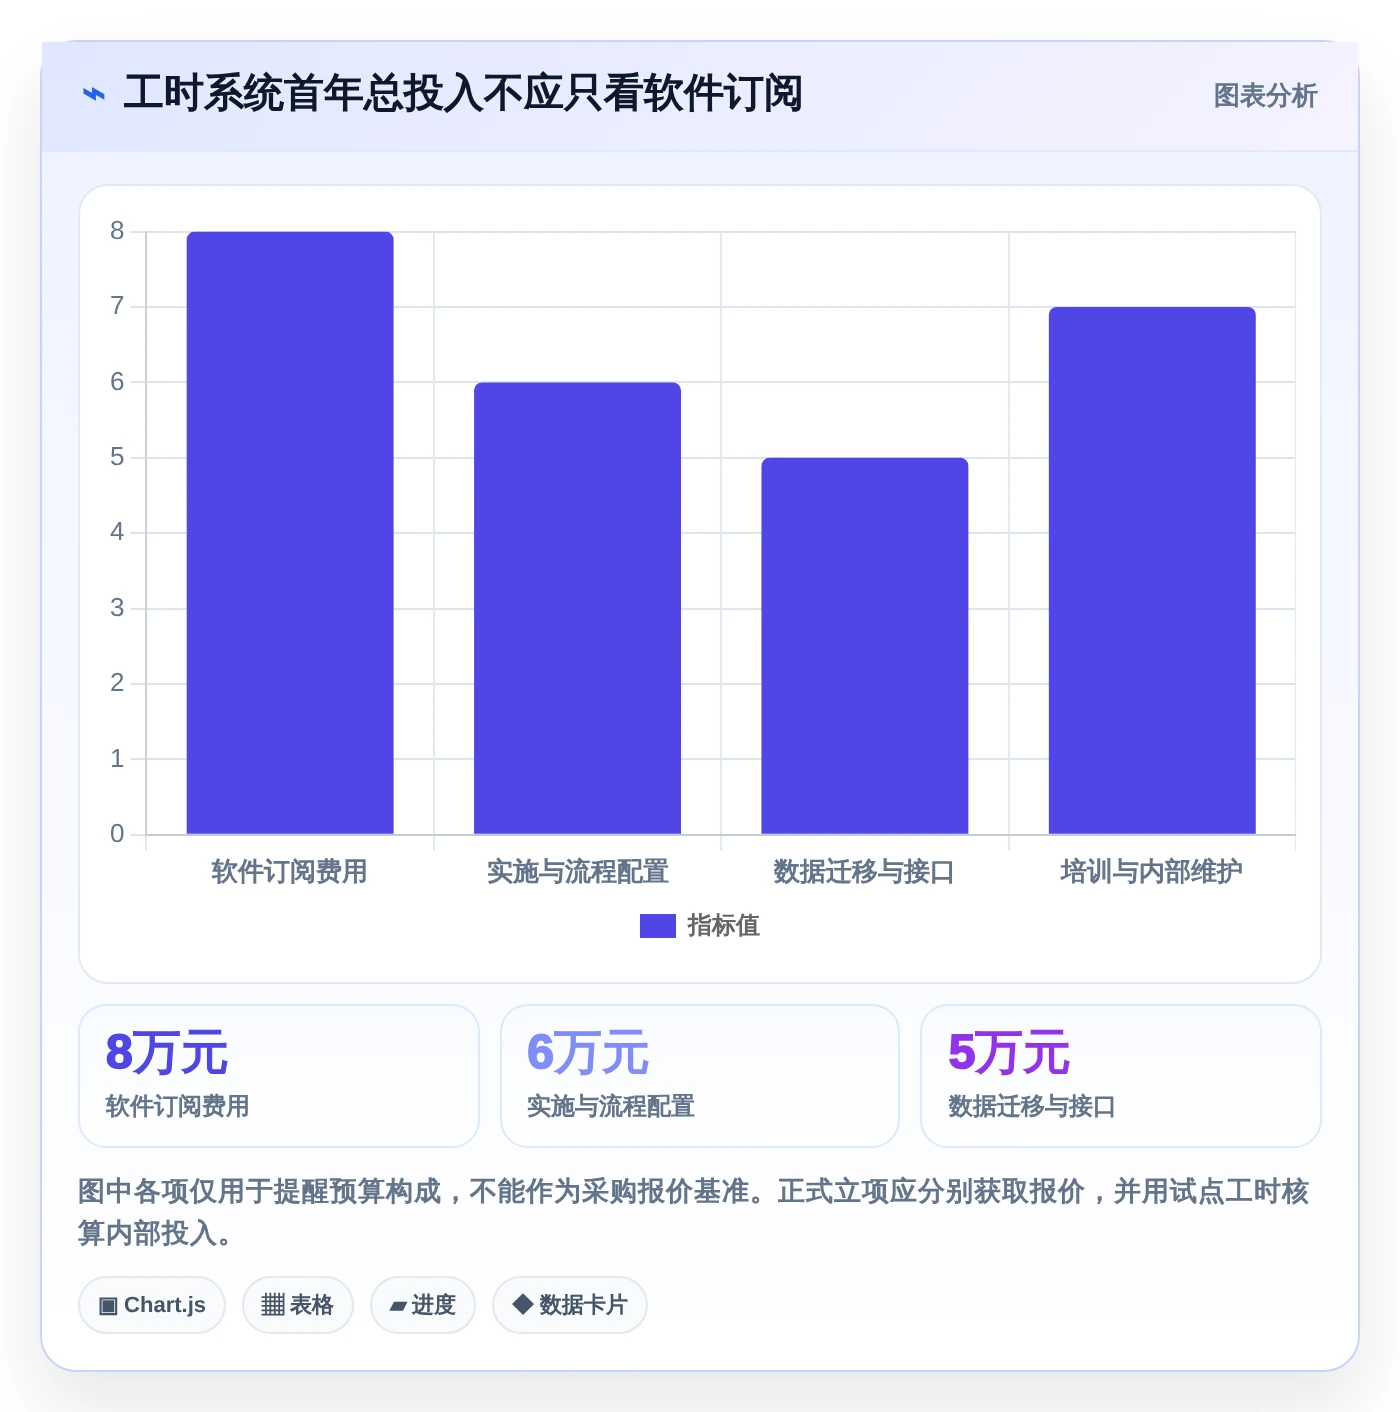Click the y-axis value 5
1400x1412 pixels.
[x=117, y=457]
